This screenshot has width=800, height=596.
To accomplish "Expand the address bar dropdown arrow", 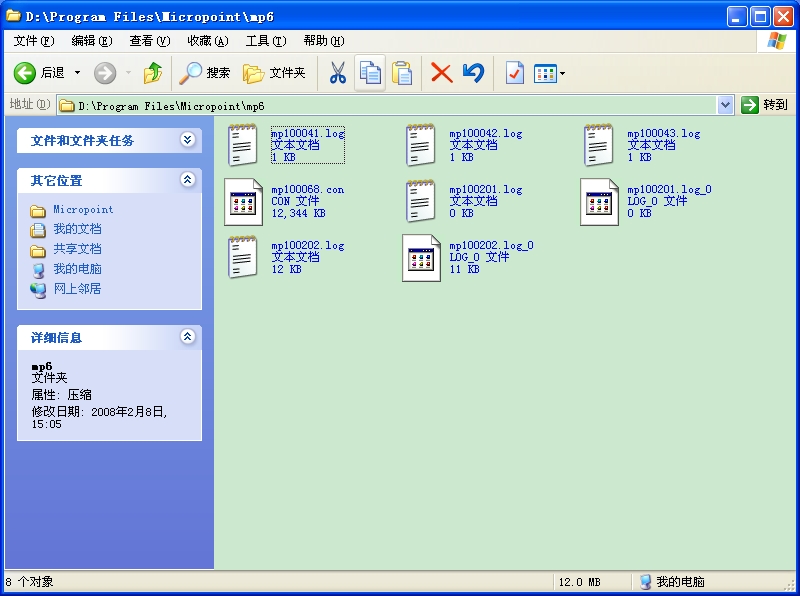I will coord(725,106).
